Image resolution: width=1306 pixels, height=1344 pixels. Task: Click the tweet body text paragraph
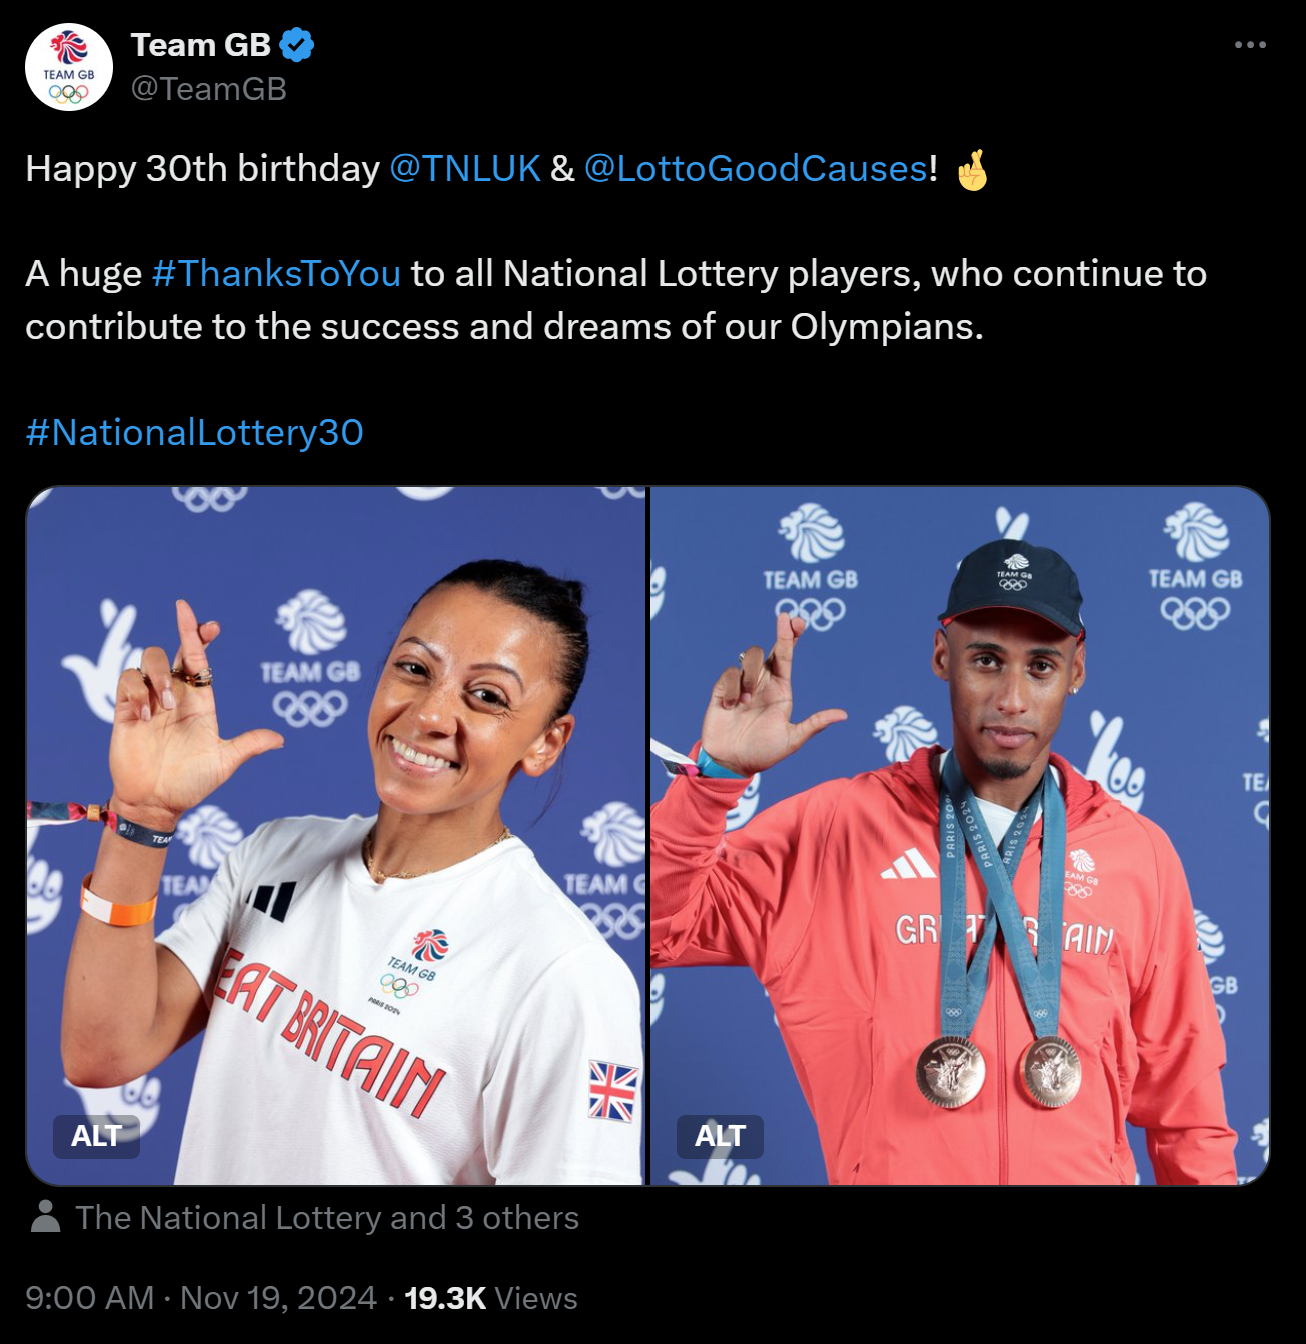pyautogui.click(x=616, y=300)
